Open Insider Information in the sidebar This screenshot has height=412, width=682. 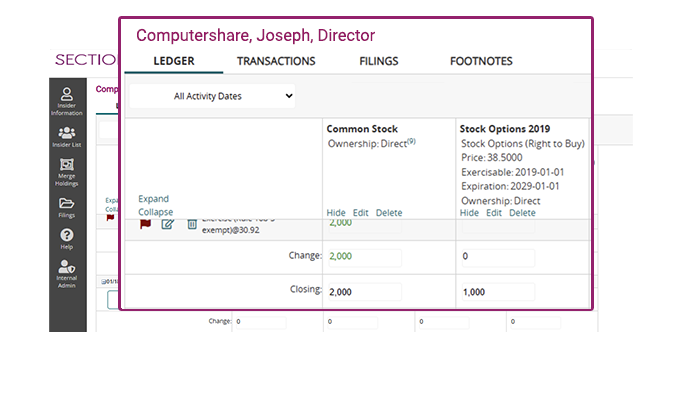coord(67,100)
